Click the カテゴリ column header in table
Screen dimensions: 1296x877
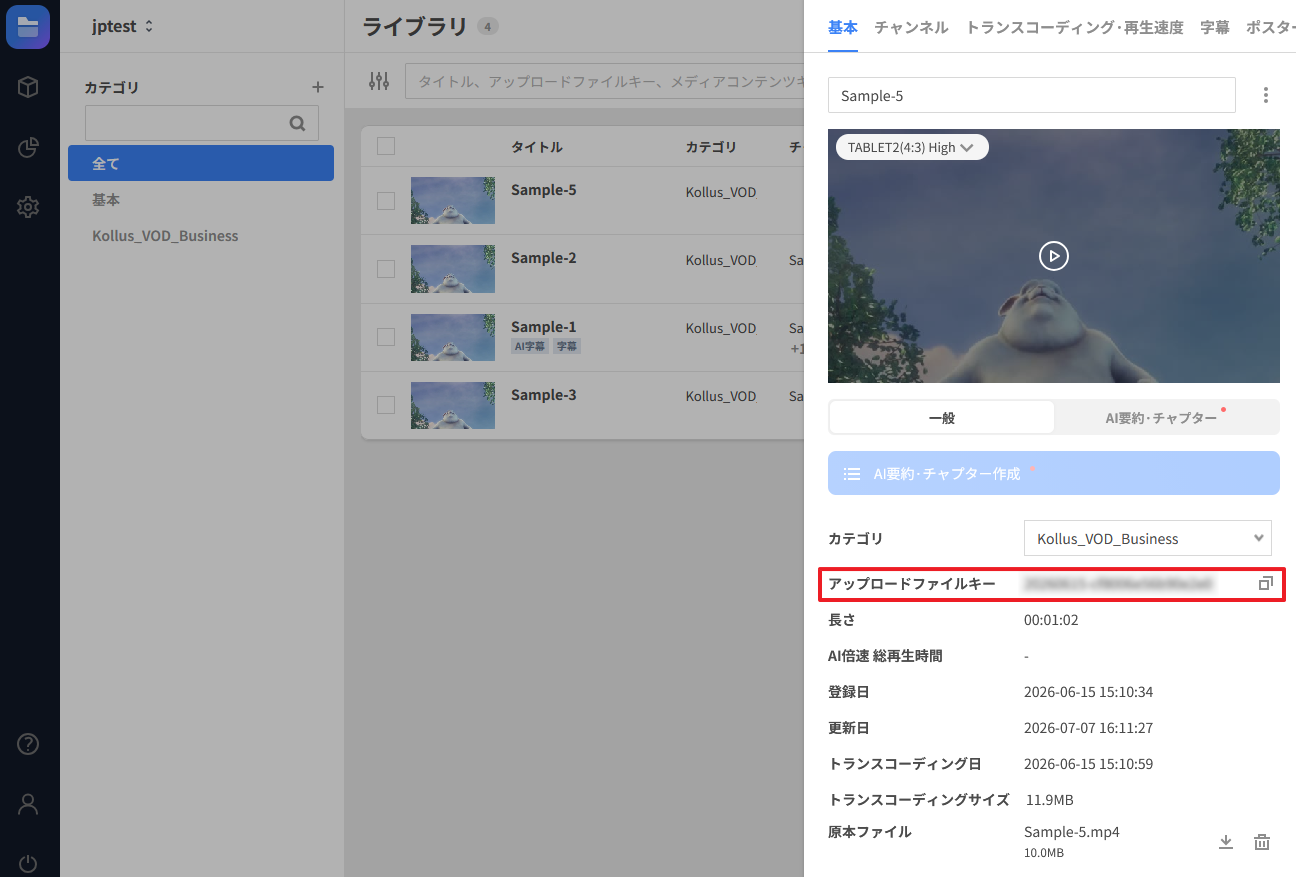click(711, 147)
